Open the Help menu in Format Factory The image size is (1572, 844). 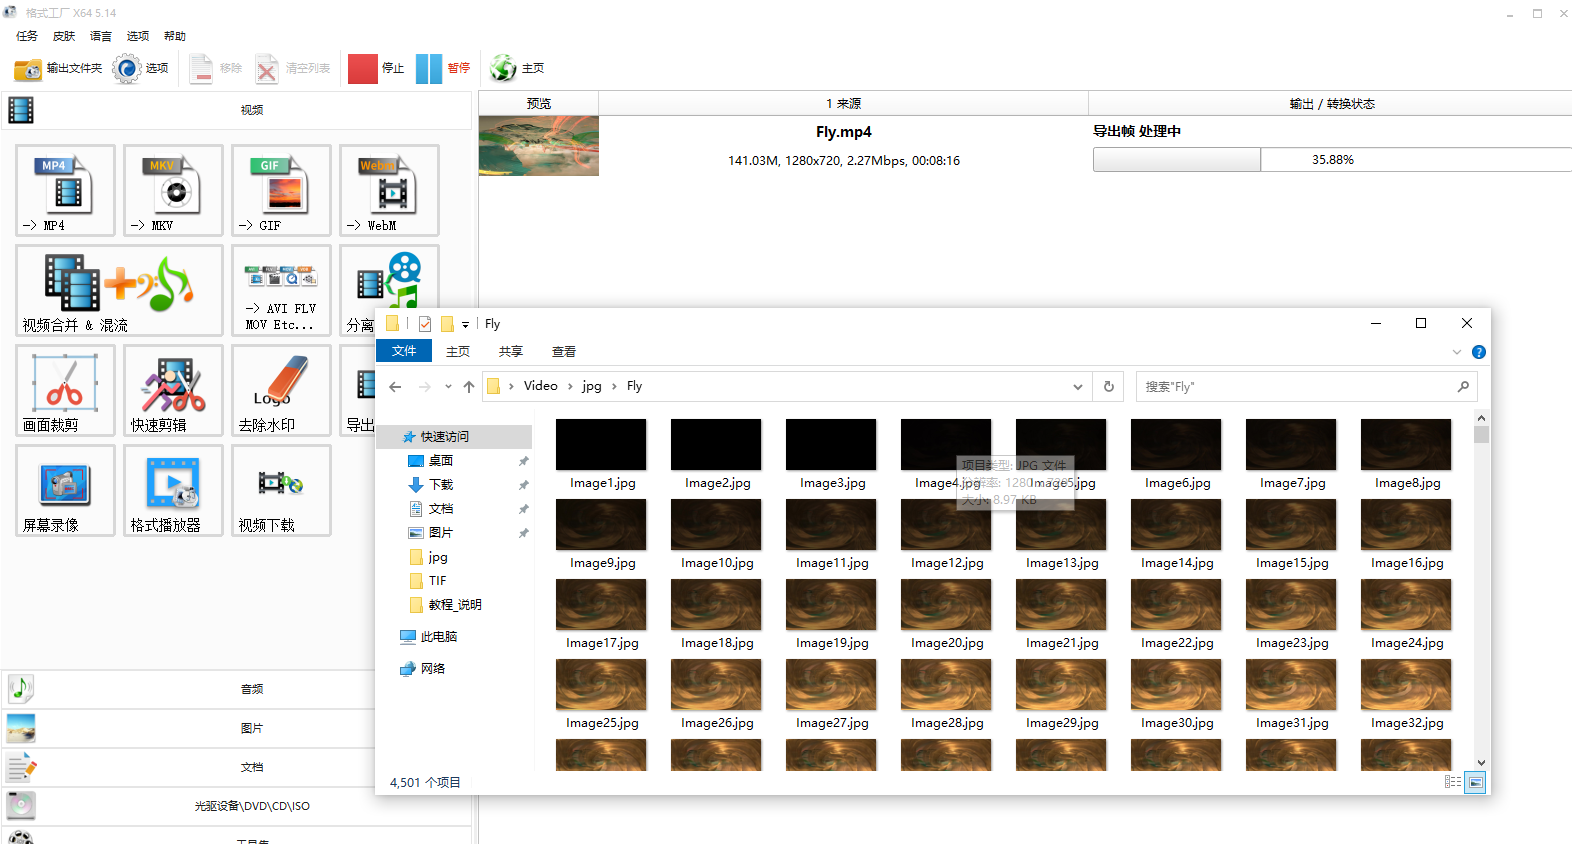tap(175, 36)
